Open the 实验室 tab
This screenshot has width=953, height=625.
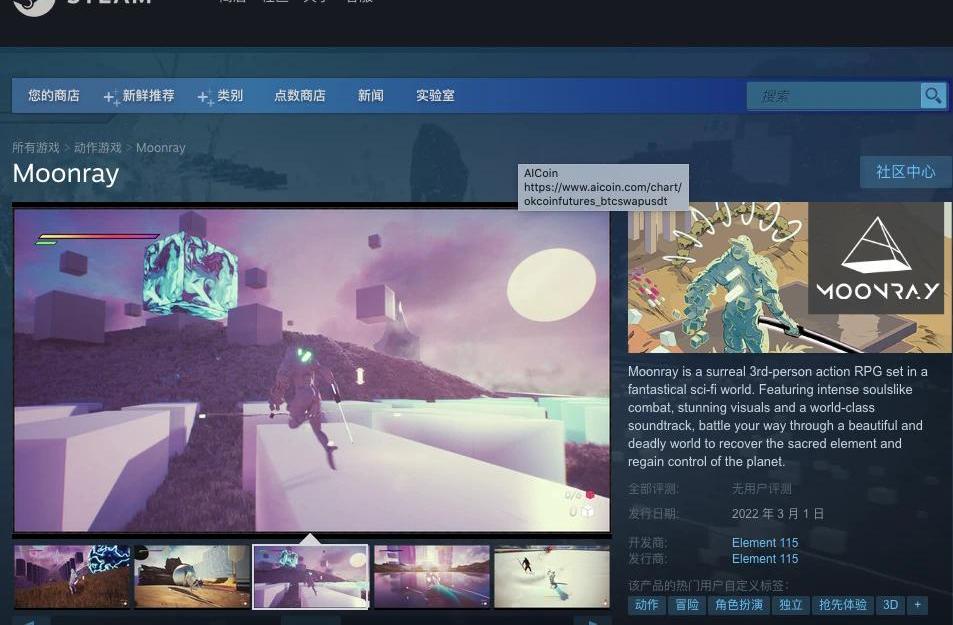(x=435, y=95)
